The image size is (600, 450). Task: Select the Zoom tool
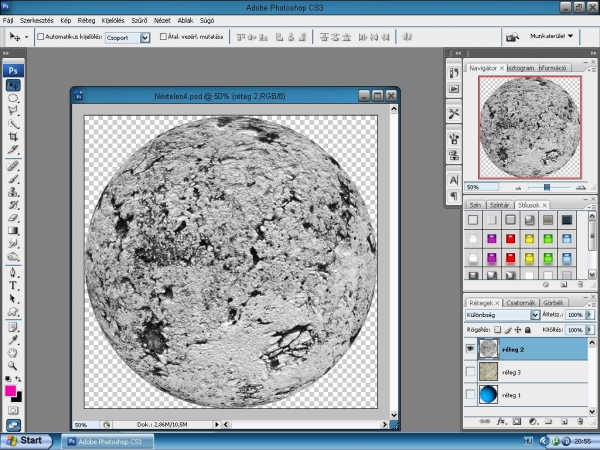click(x=13, y=366)
